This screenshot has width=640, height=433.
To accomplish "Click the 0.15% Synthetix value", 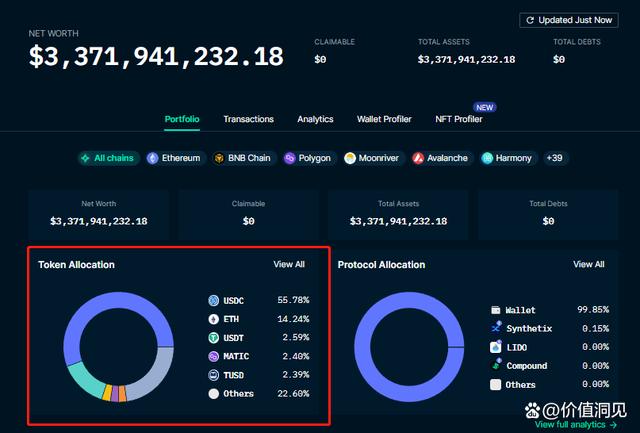I will click(x=596, y=329).
